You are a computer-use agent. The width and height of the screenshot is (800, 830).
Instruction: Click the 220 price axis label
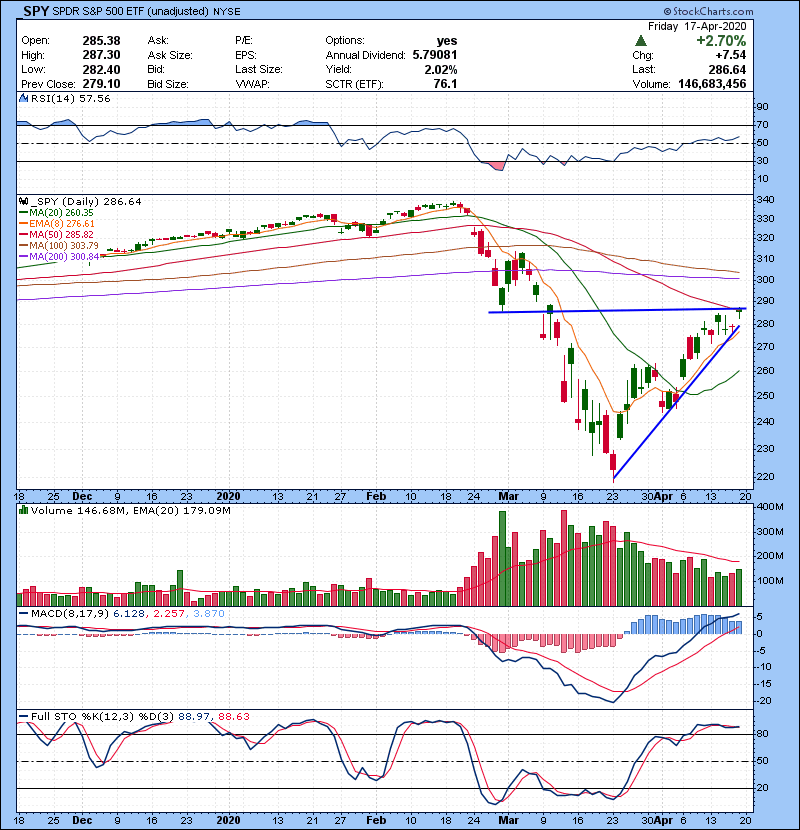click(x=766, y=476)
